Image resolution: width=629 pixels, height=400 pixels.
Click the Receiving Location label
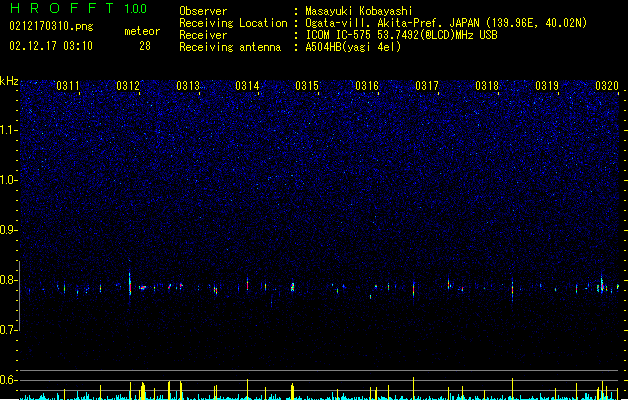(x=233, y=23)
